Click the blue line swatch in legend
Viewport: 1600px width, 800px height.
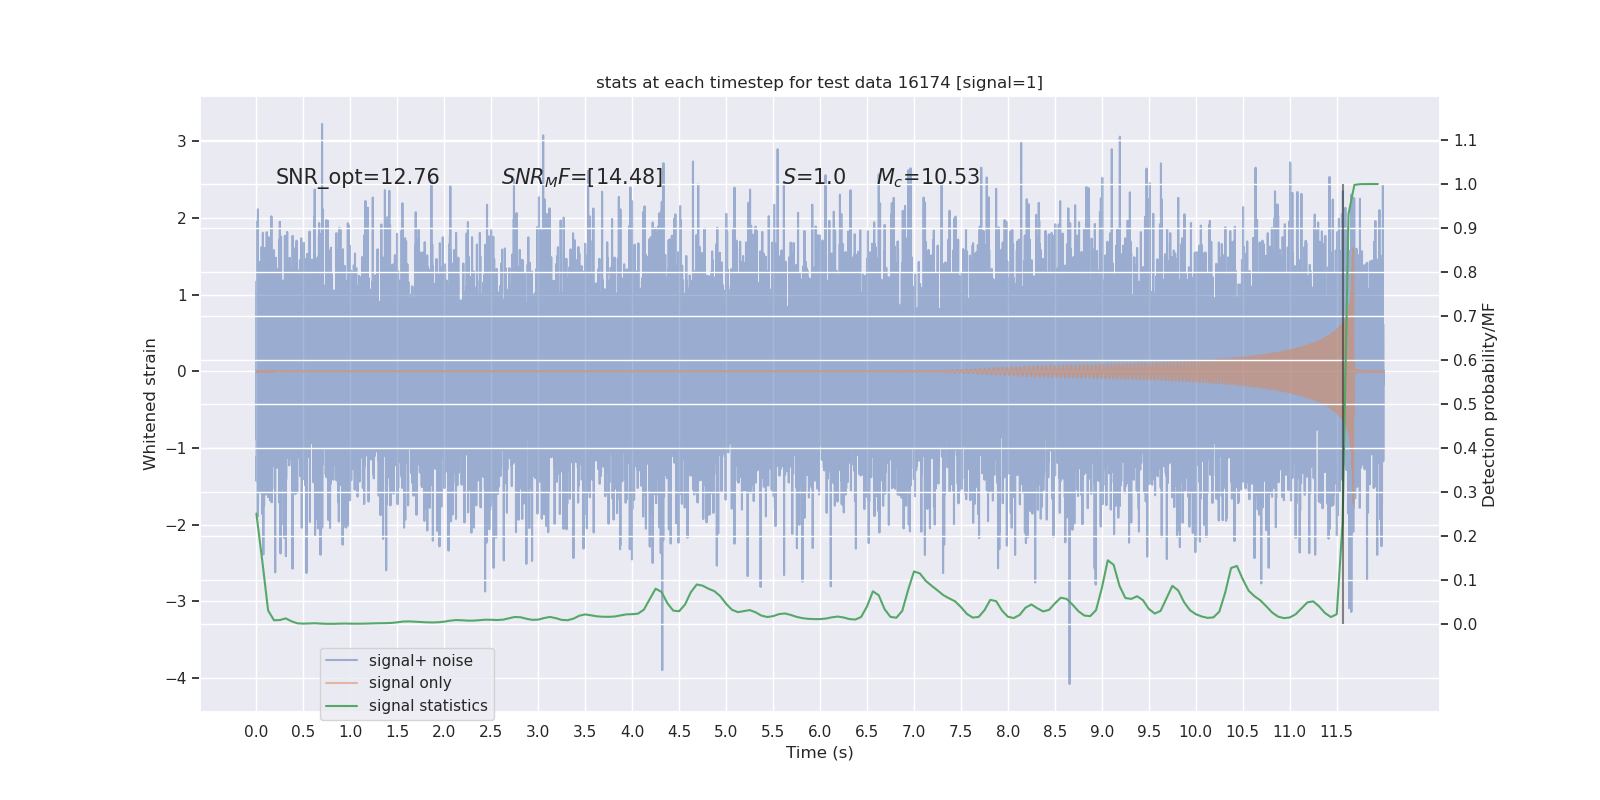point(341,661)
